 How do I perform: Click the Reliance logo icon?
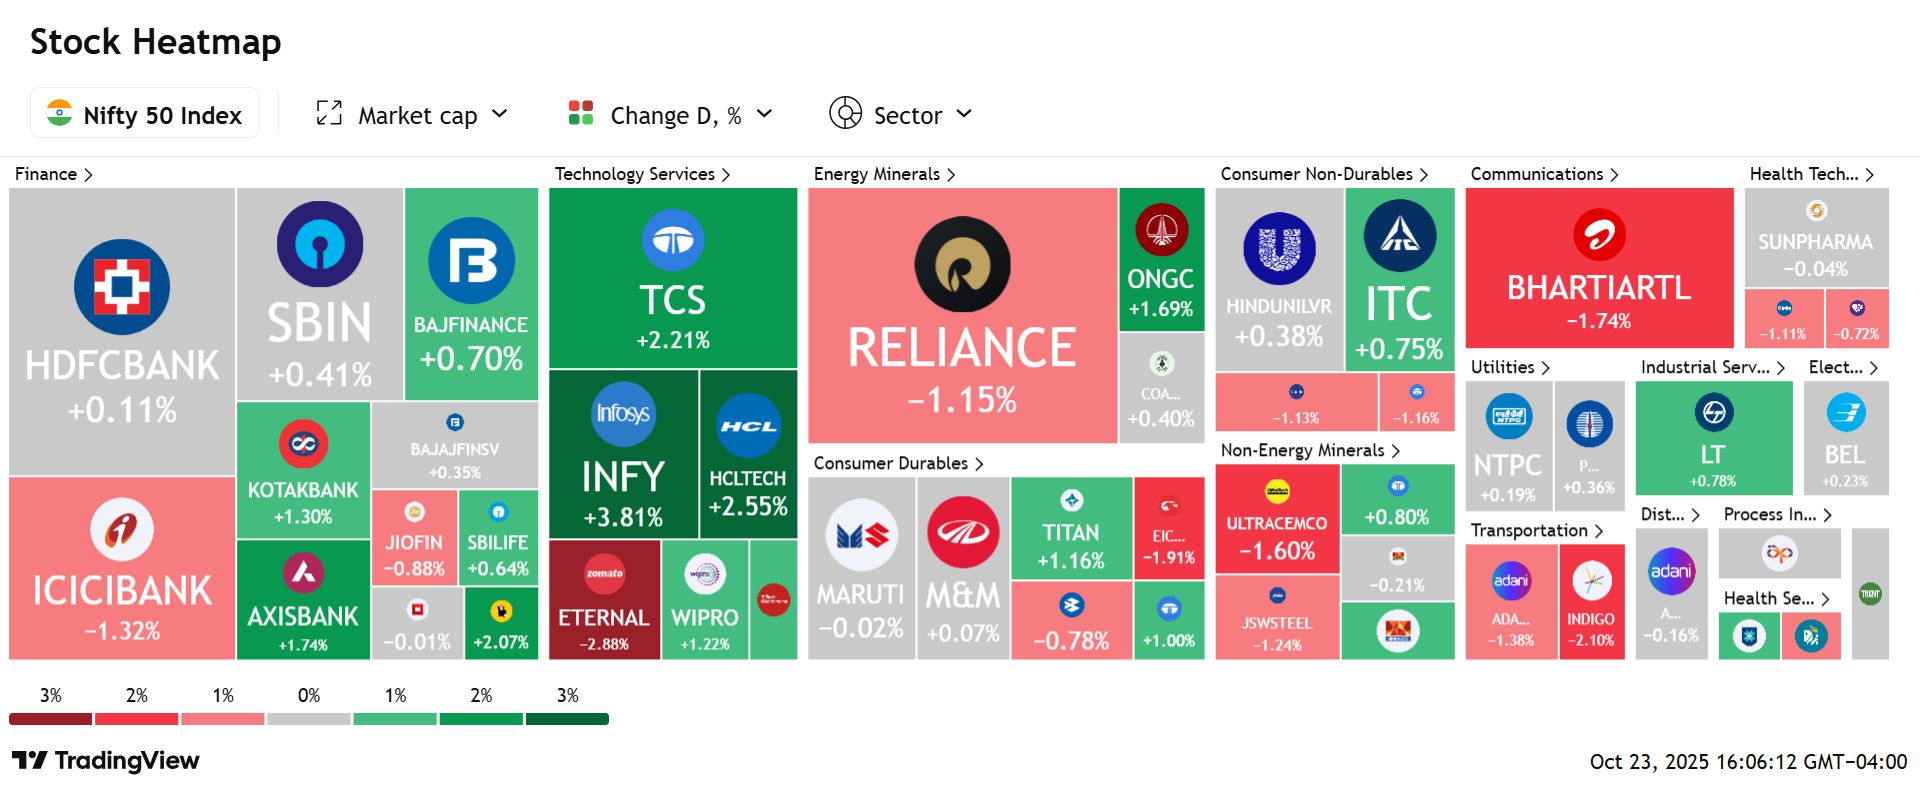(962, 265)
